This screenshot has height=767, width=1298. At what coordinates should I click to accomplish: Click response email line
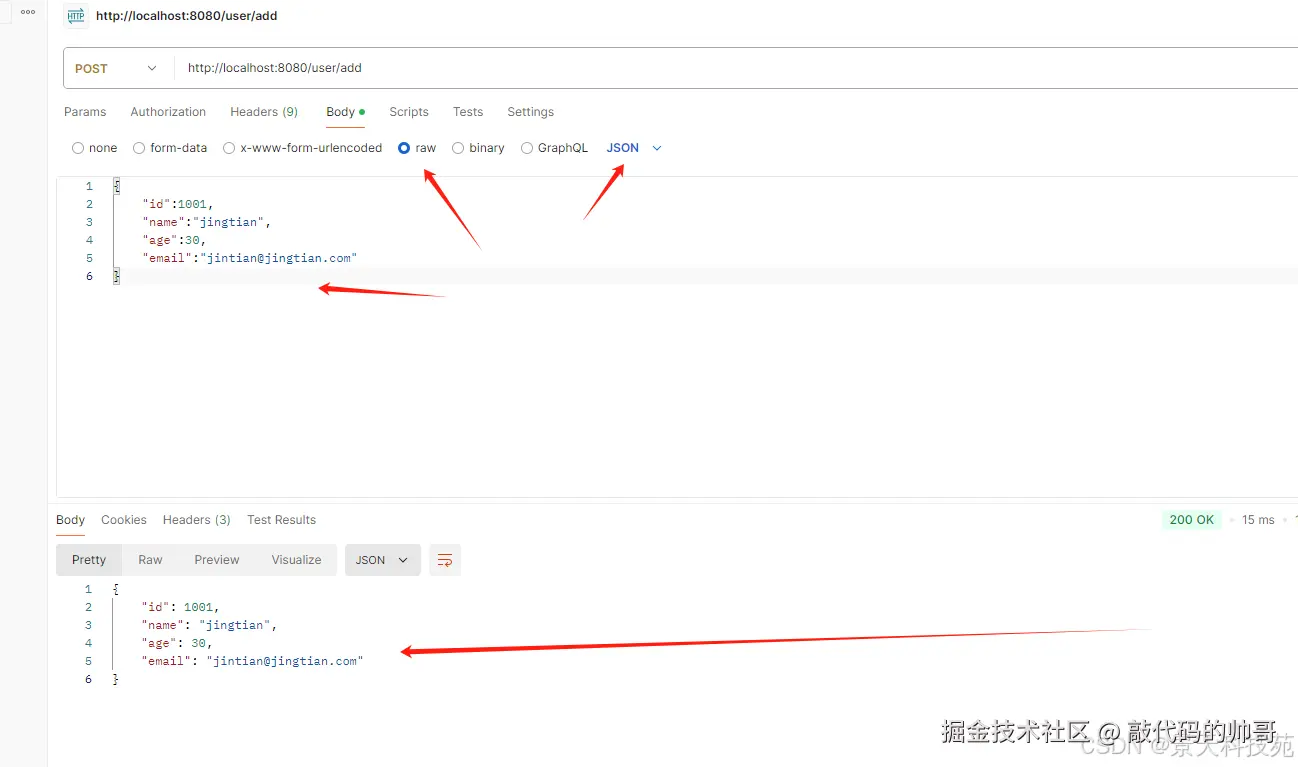tap(252, 661)
